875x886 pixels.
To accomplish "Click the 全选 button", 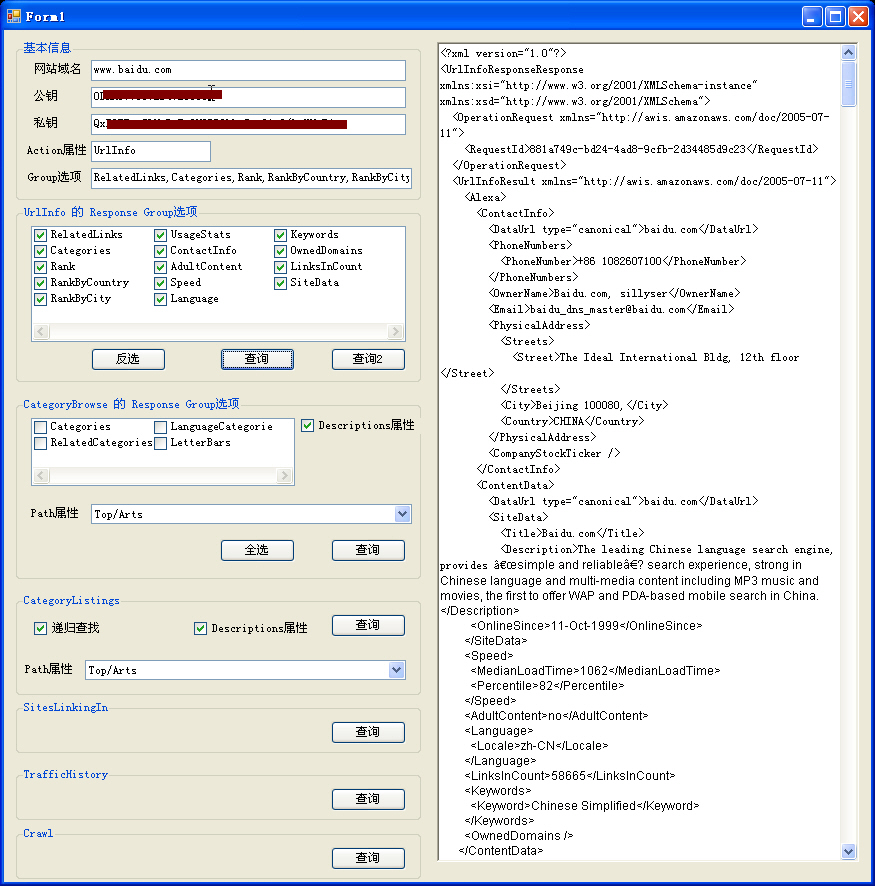I will [257, 550].
